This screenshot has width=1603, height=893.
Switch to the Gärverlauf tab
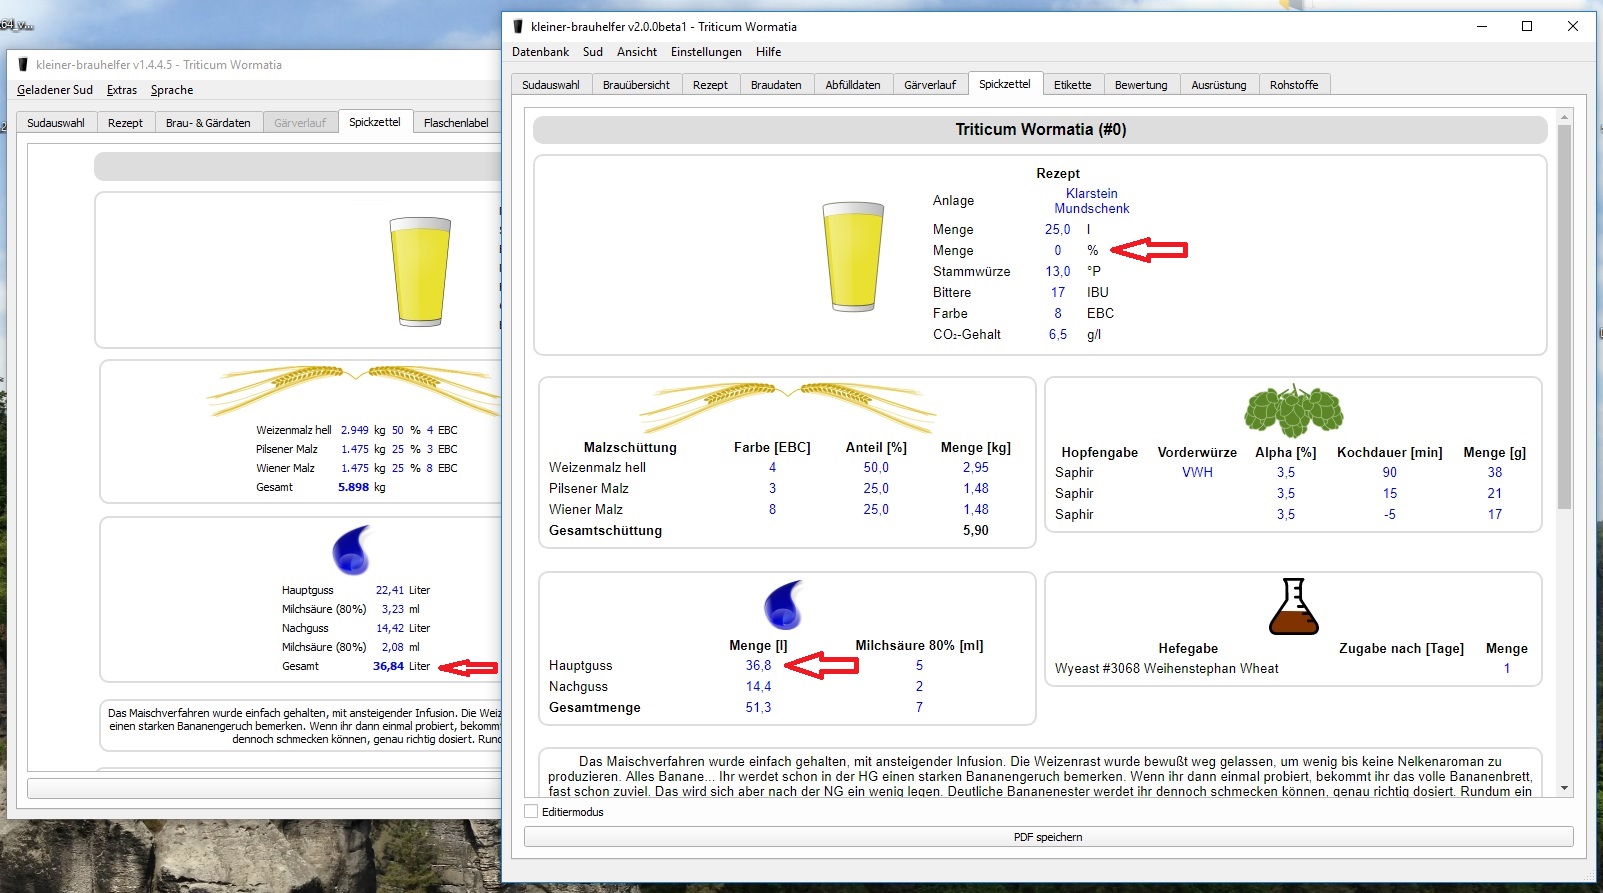929,85
